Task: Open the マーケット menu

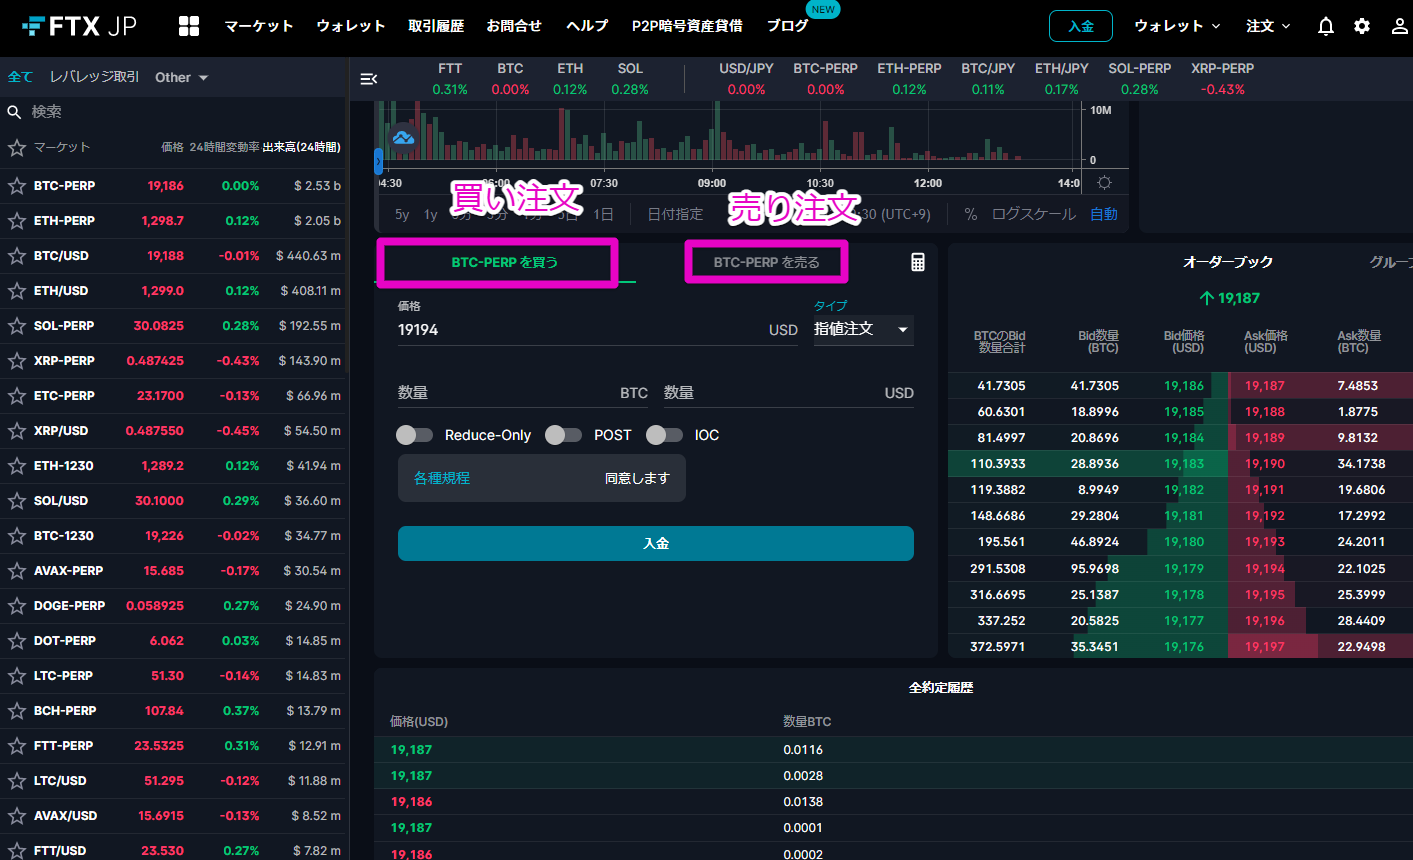Action: [x=258, y=26]
